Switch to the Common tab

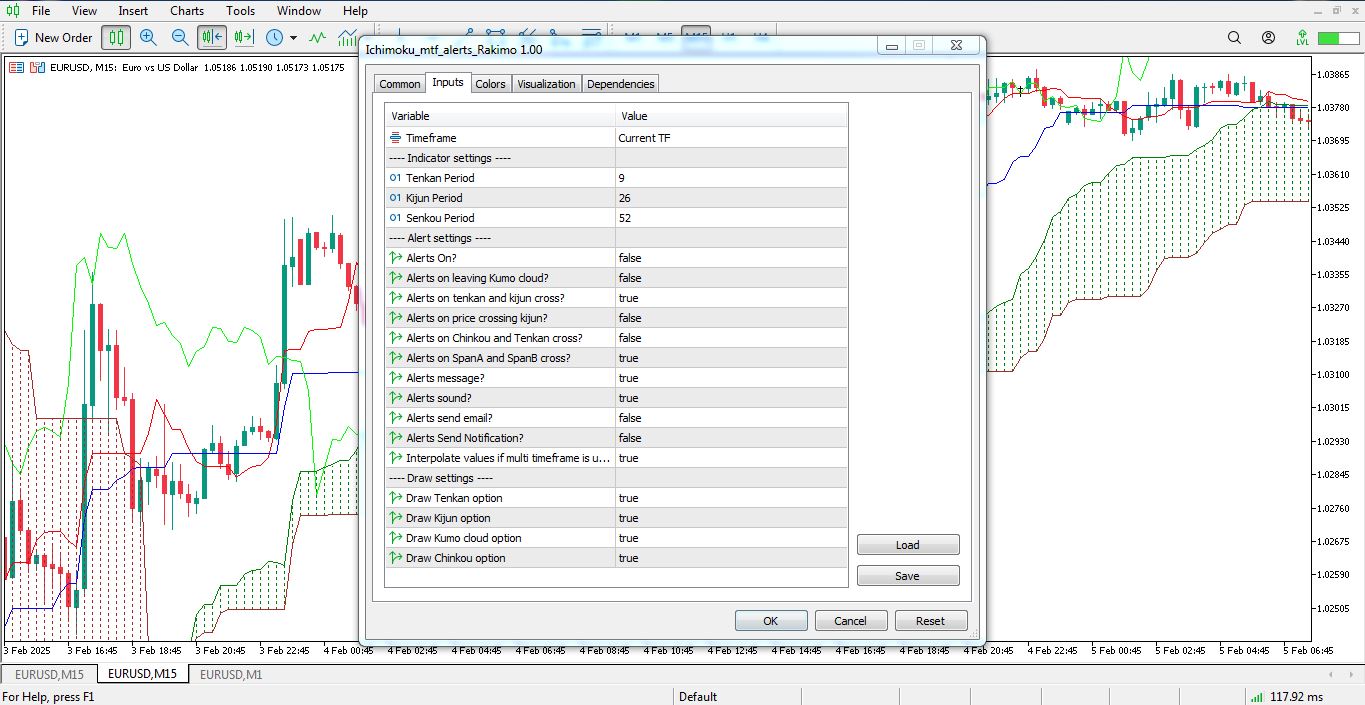400,84
